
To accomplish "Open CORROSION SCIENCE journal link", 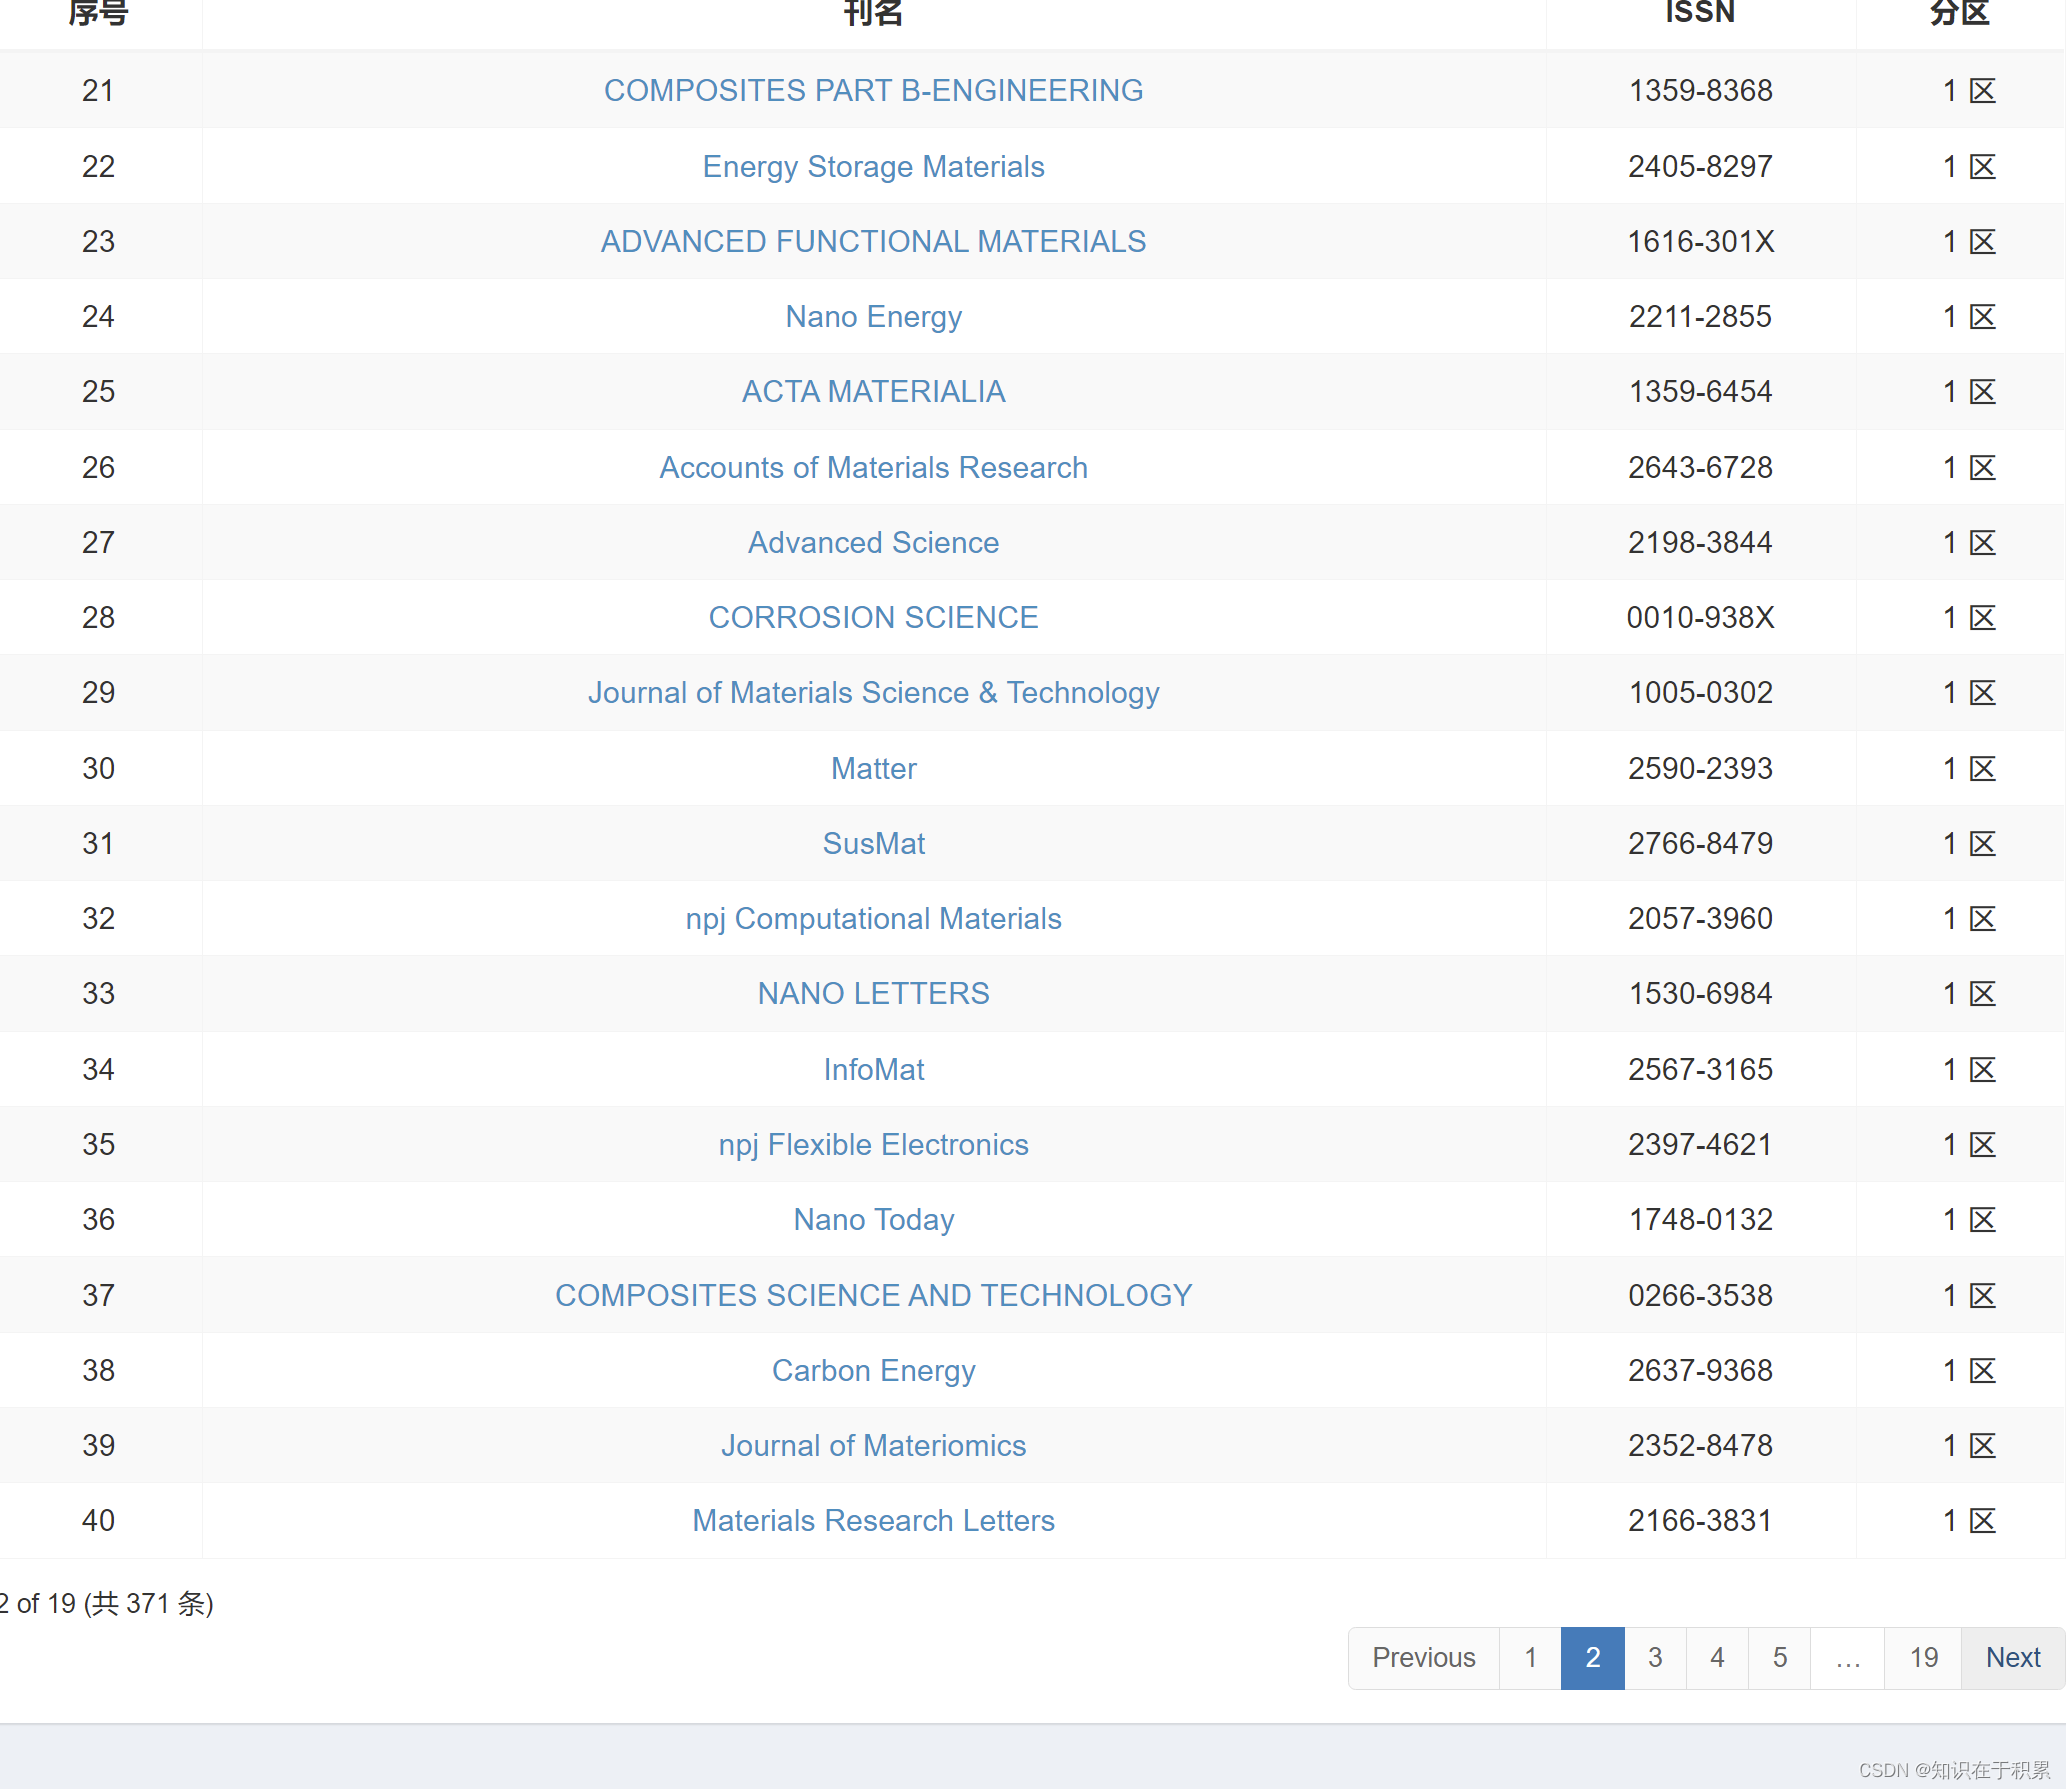I will coord(873,617).
